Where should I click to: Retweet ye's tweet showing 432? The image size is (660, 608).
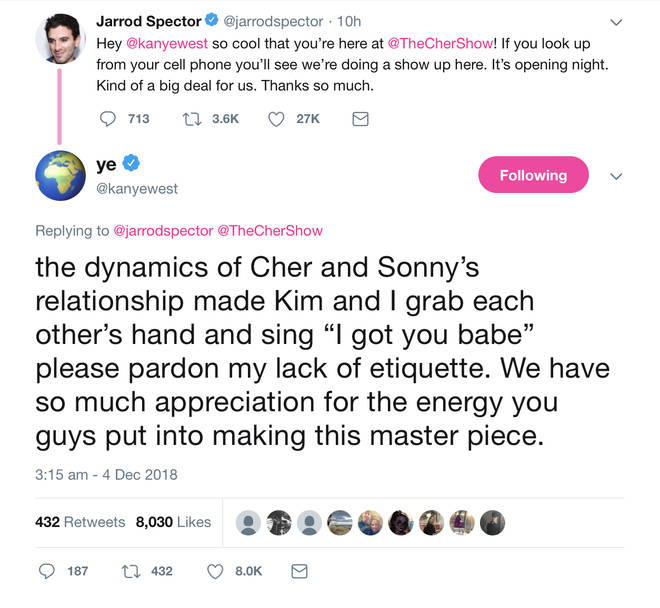point(130,571)
